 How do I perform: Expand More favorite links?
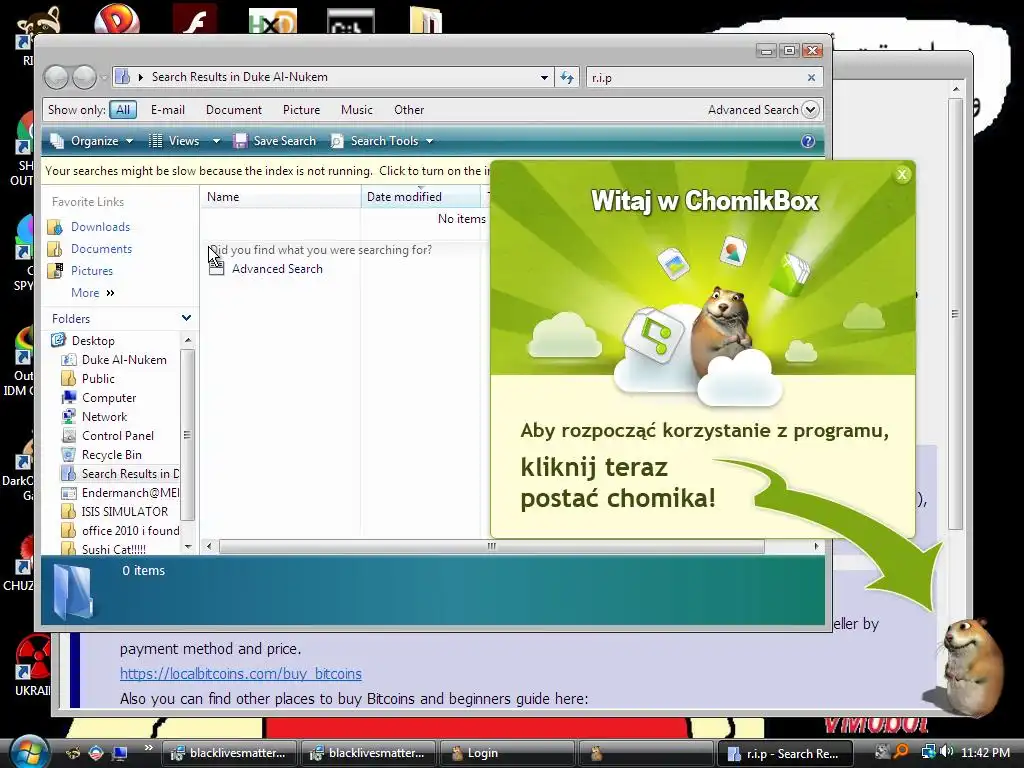click(93, 293)
